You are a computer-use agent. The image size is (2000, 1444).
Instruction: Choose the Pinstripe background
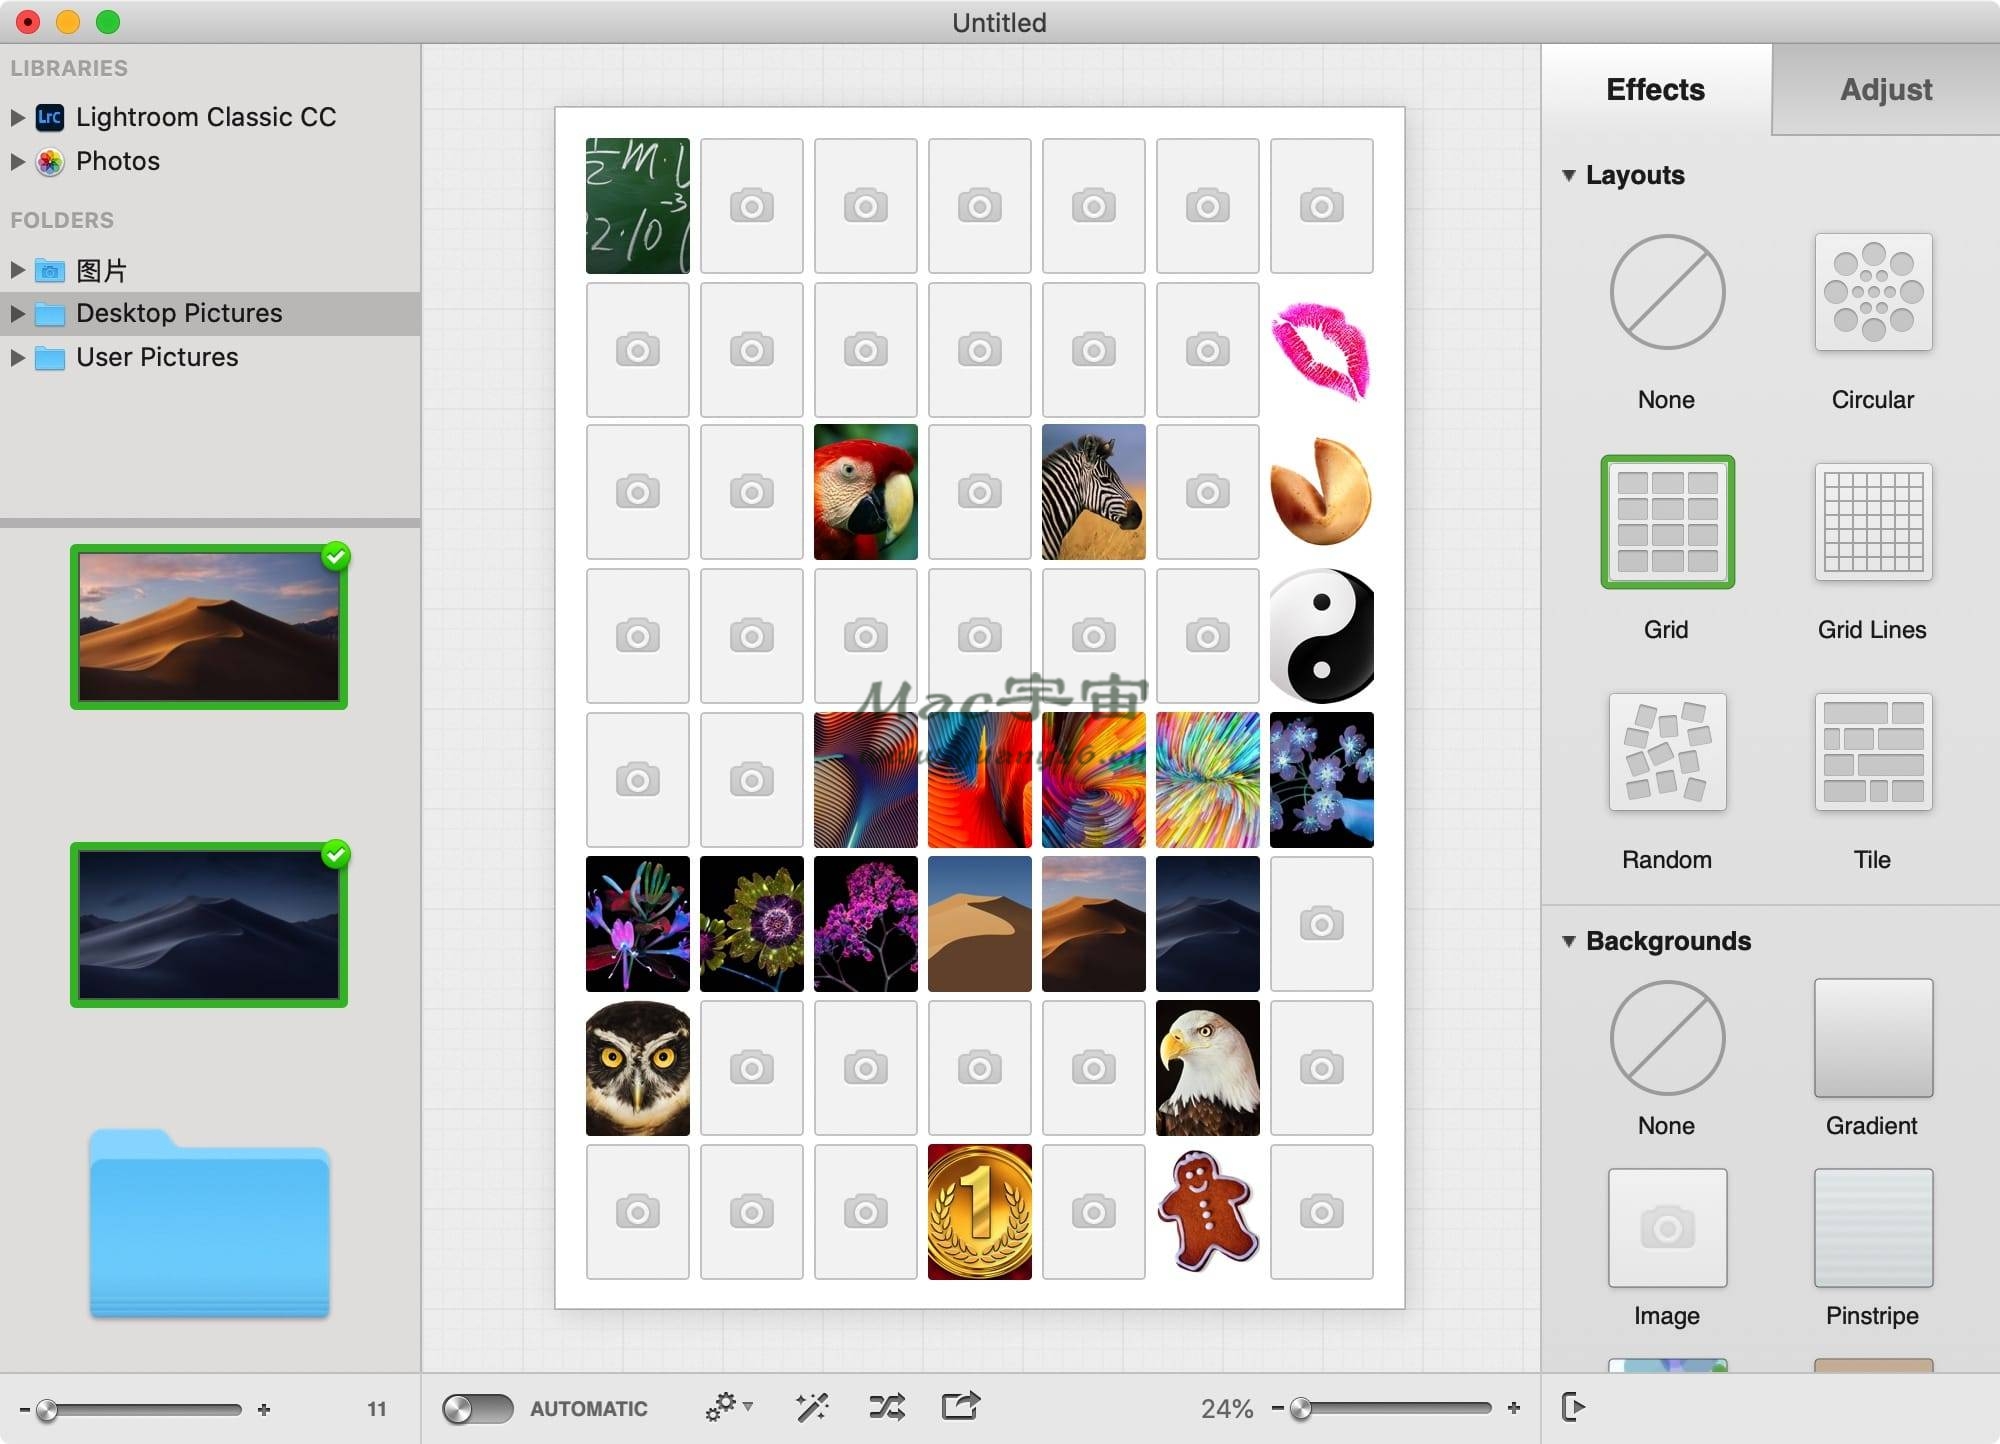(x=1873, y=1228)
